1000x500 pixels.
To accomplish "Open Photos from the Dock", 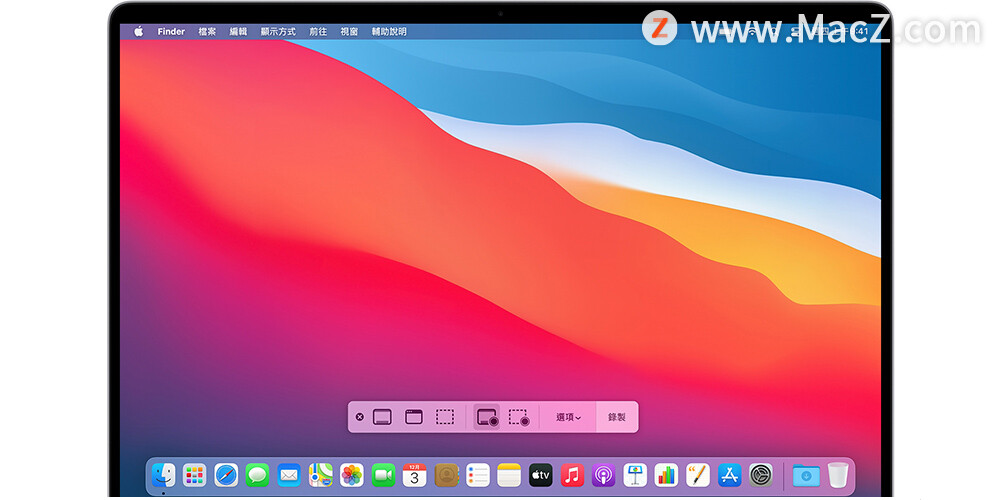I will point(352,475).
